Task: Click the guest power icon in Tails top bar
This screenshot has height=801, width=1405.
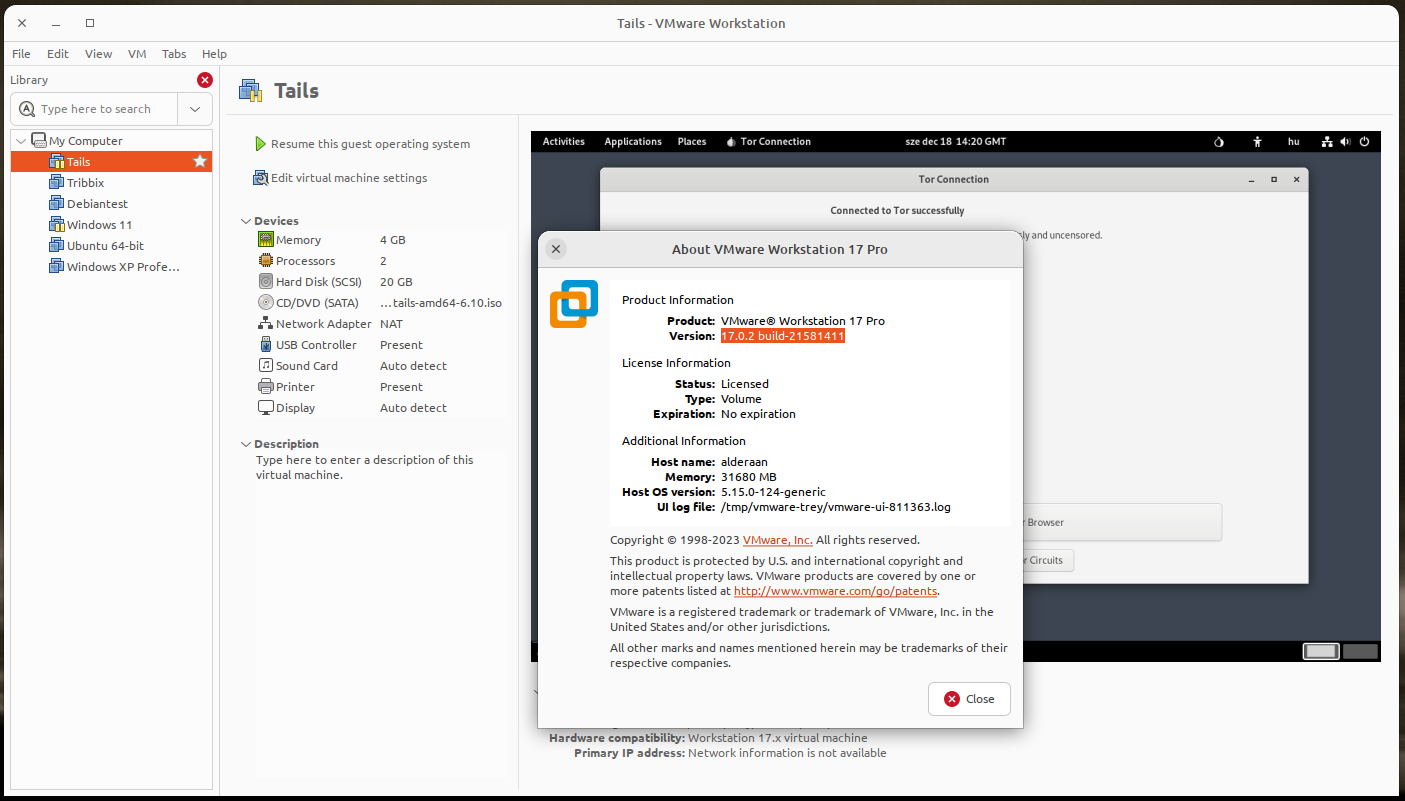Action: click(1365, 142)
